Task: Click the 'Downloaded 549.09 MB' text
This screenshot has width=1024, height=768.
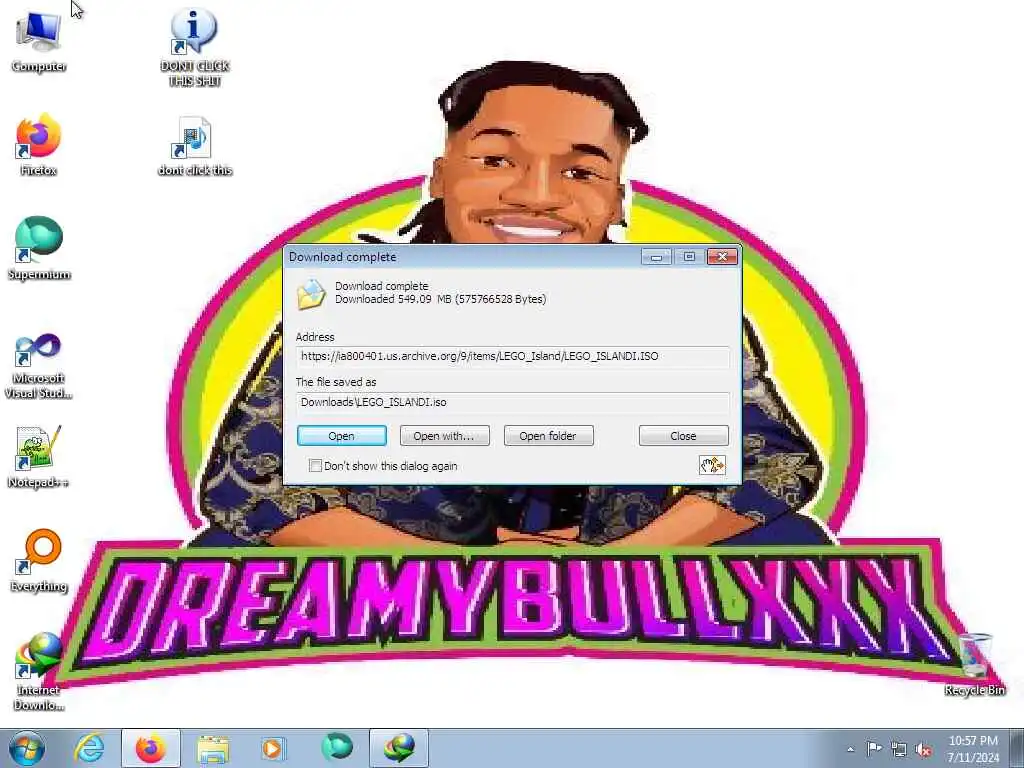Action: pyautogui.click(x=441, y=299)
